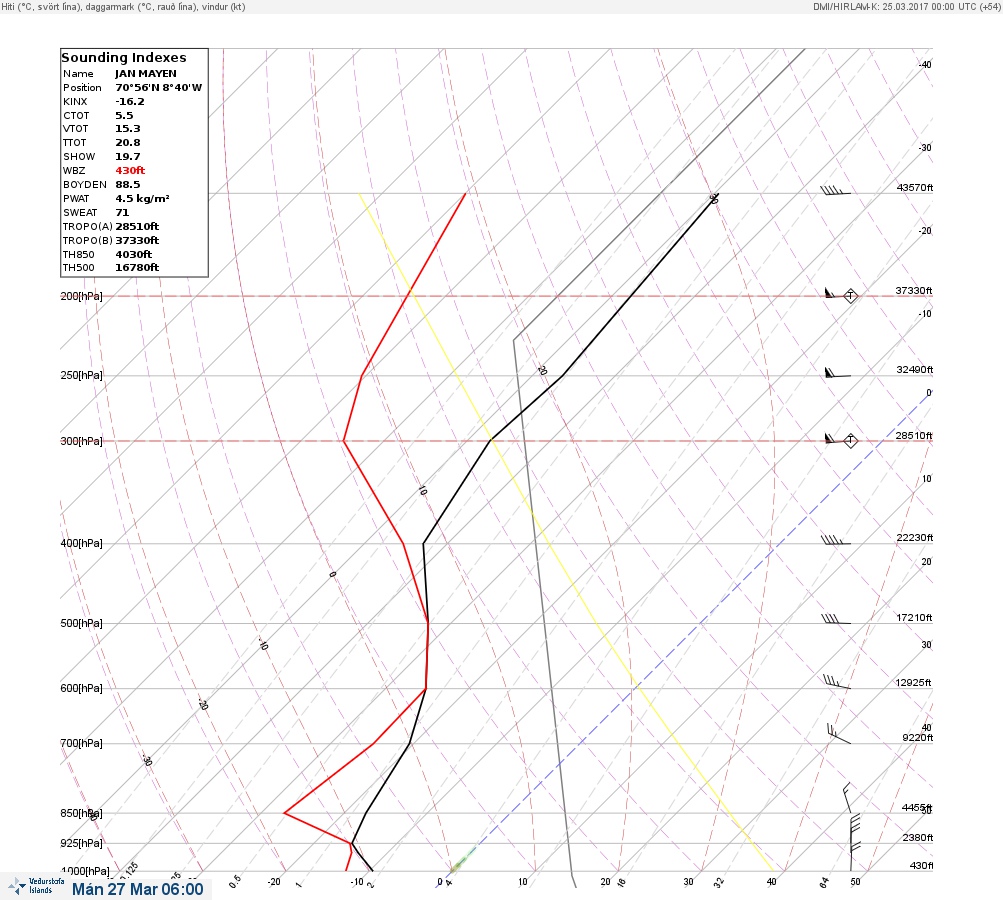
Task: Click the 400[hPa] pressure label
Action: click(x=81, y=543)
